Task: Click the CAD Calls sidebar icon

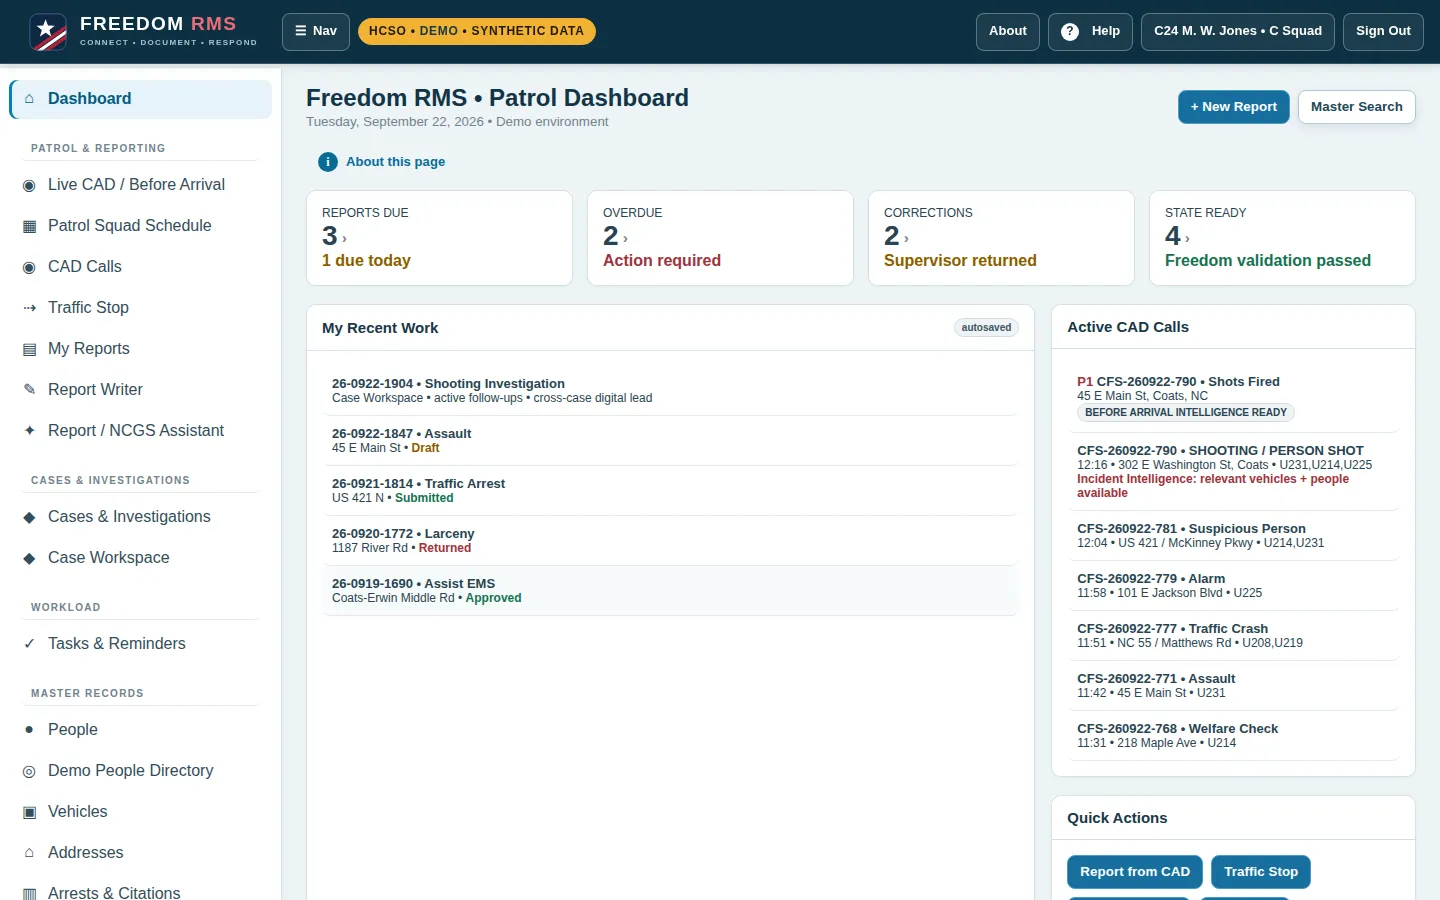Action: tap(29, 267)
